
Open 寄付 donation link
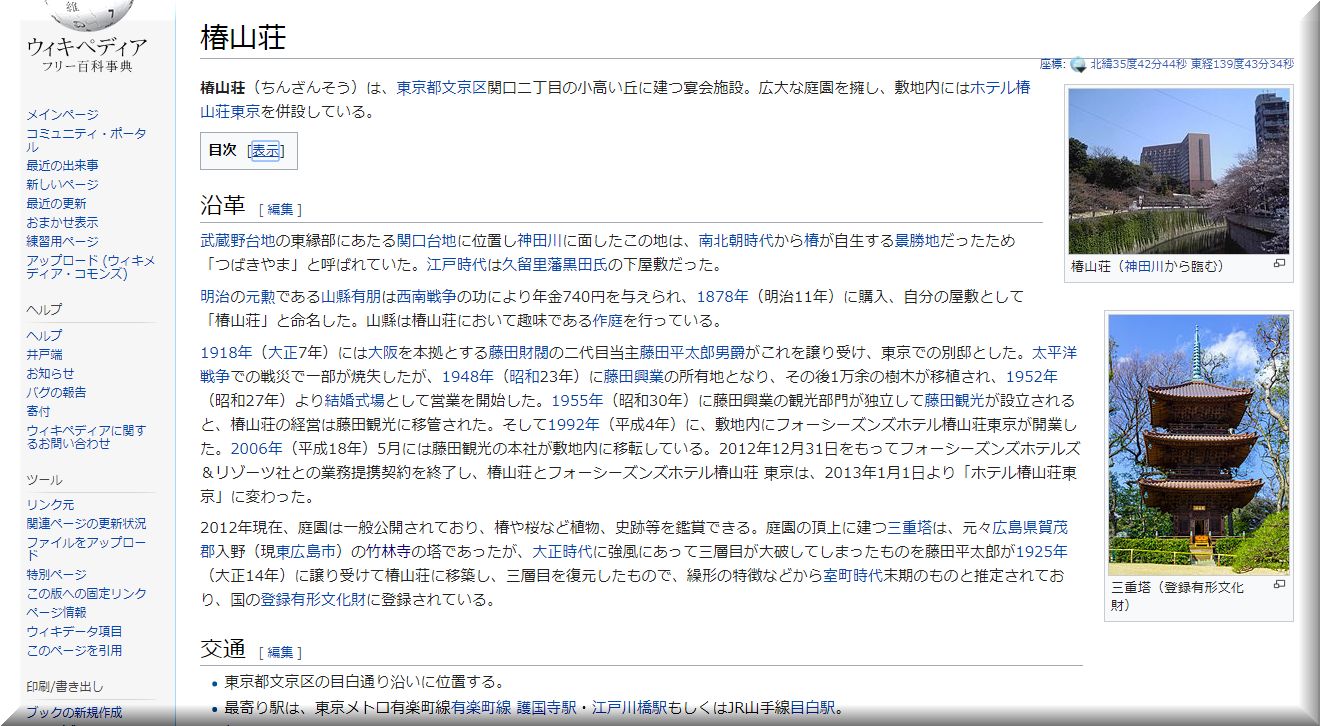click(x=38, y=411)
